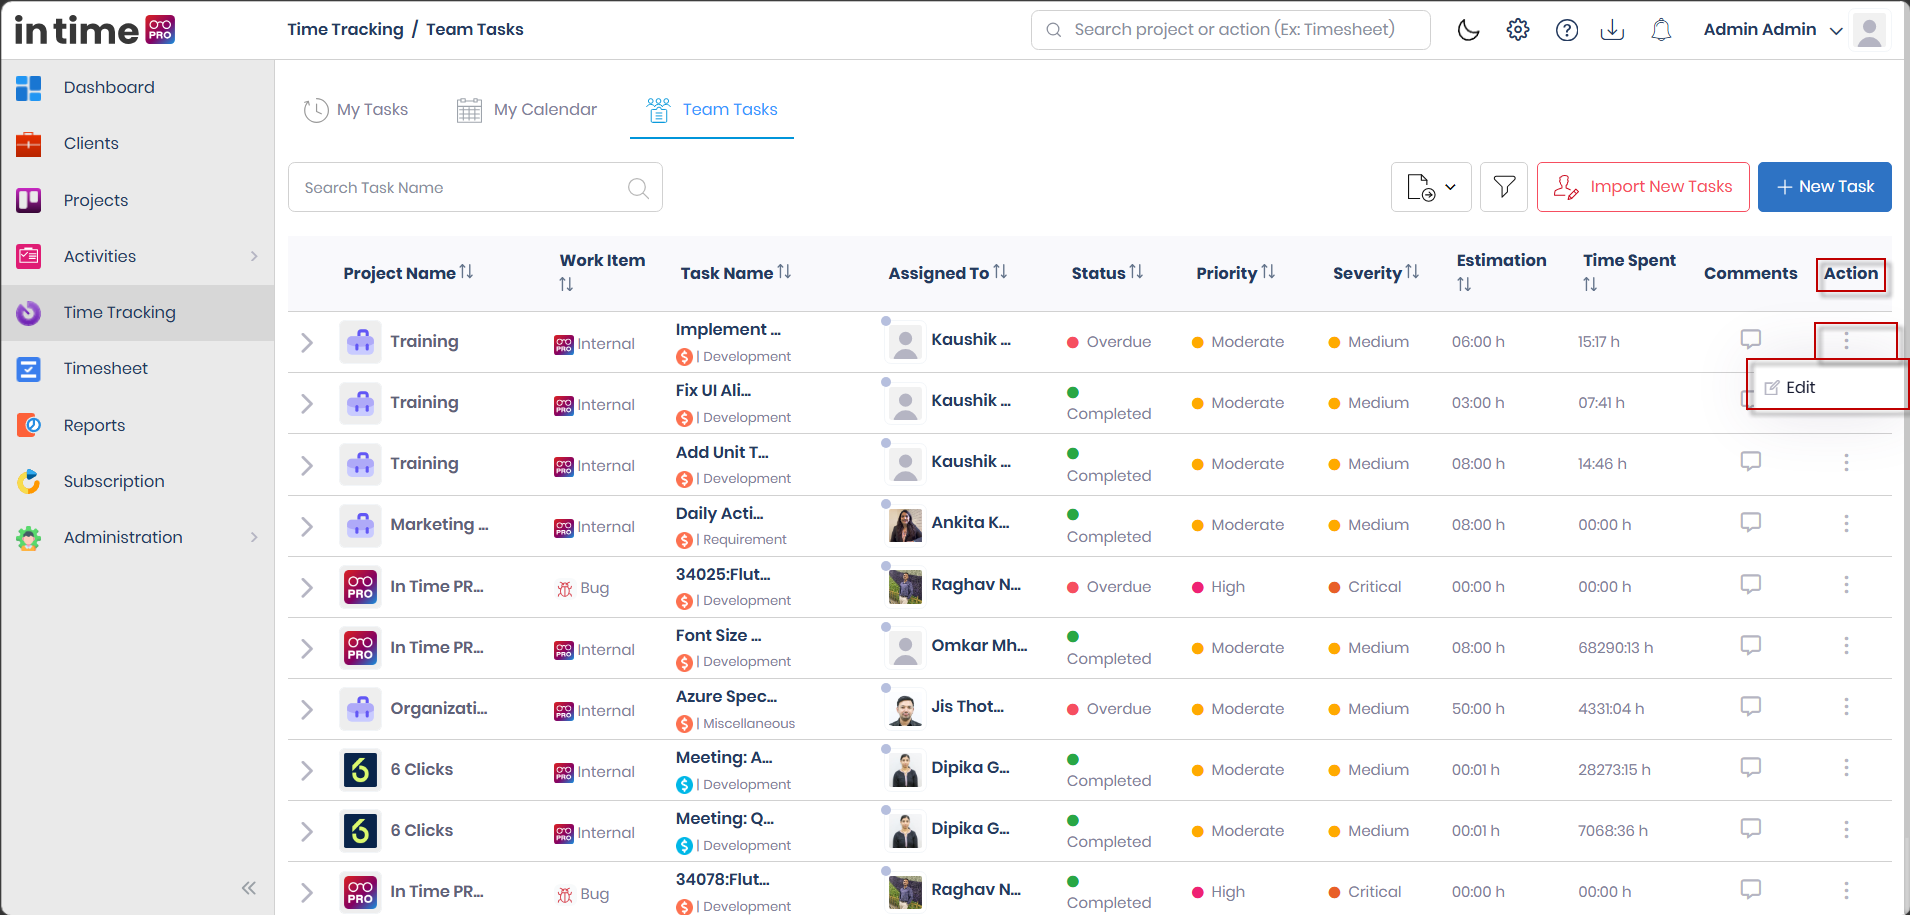Click Raghav N avatar in 34025 row
The width and height of the screenshot is (1910, 915).
click(905, 587)
